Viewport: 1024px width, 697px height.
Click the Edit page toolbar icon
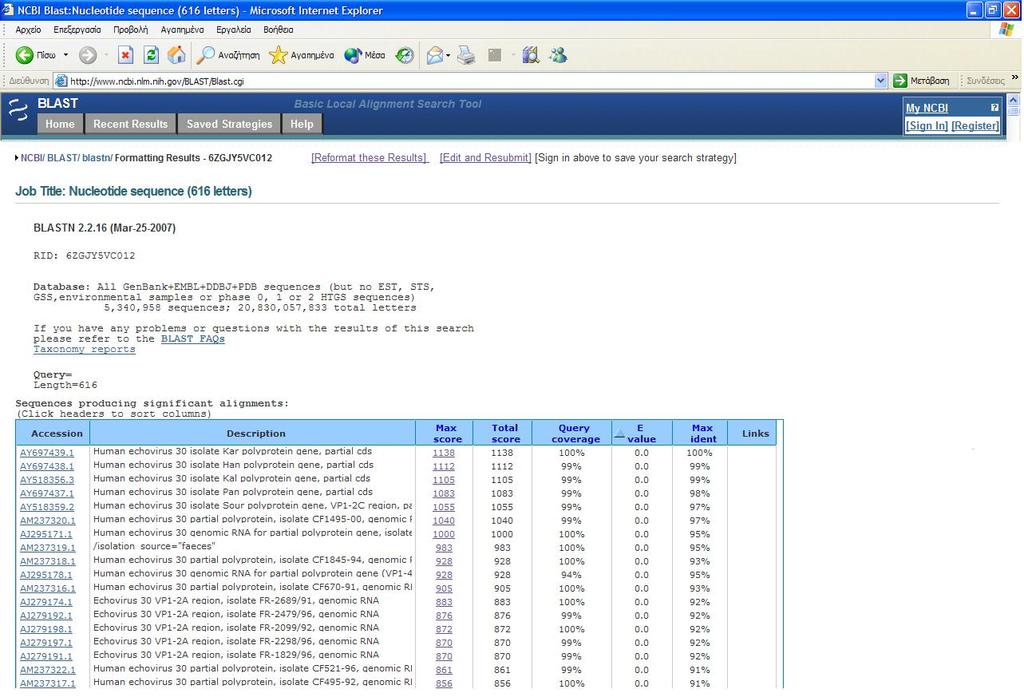[x=494, y=56]
